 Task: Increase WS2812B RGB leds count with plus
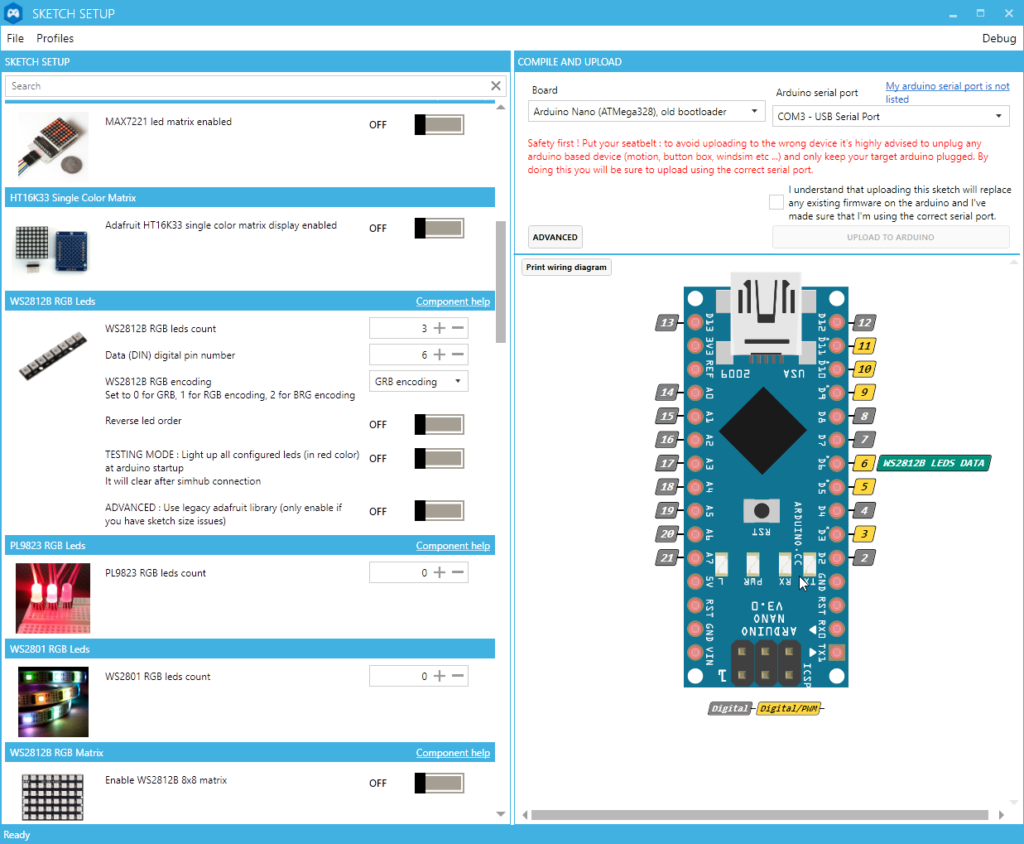(x=440, y=328)
